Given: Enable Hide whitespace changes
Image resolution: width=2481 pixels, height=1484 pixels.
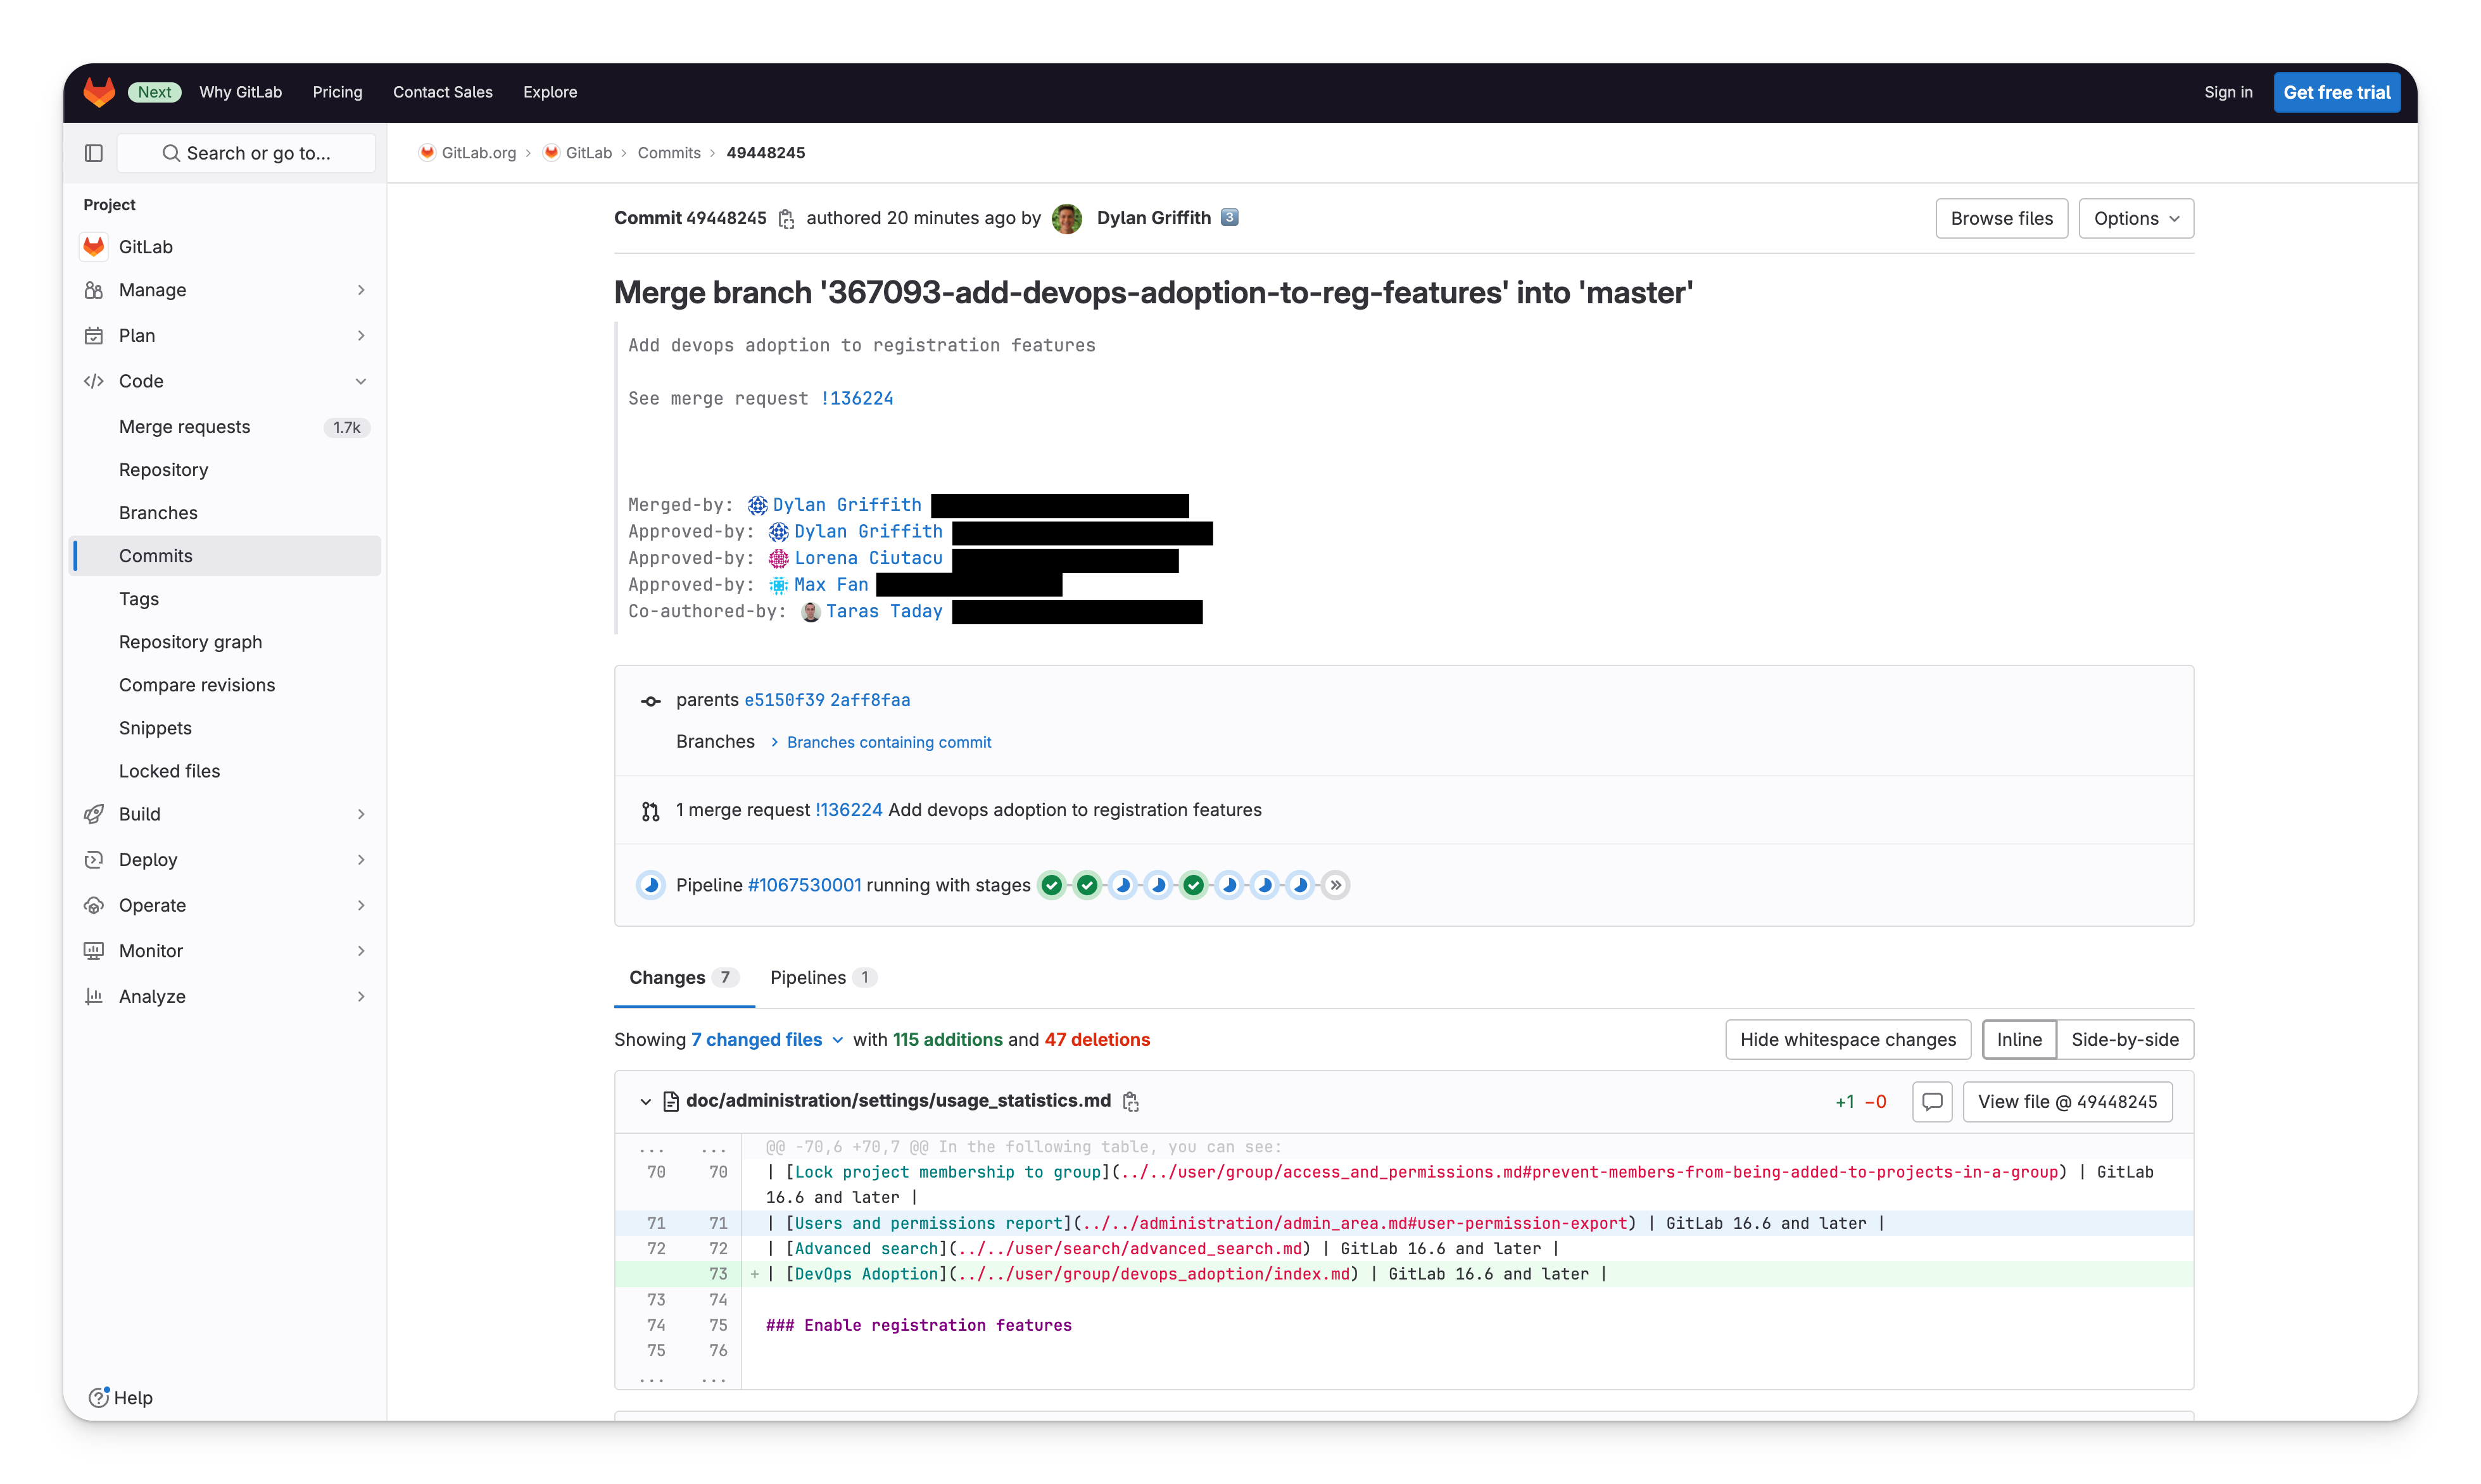Looking at the screenshot, I should [1848, 1040].
